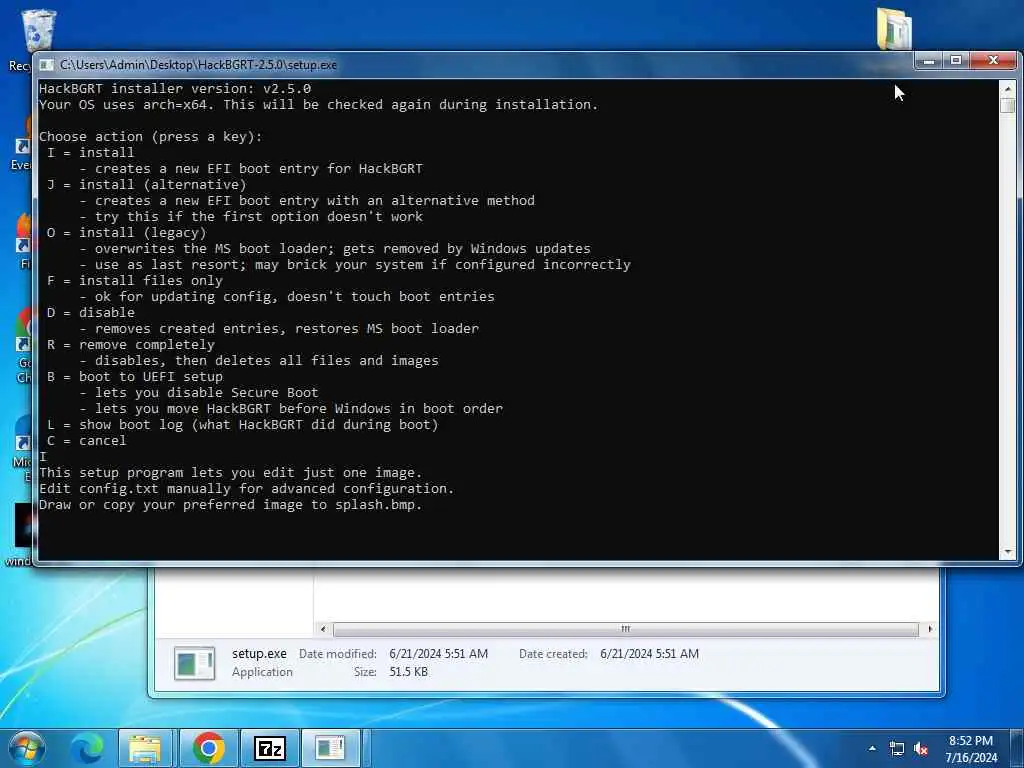1024x768 pixels.
Task: Click the 'R = remove completely' line
Action: coord(130,344)
